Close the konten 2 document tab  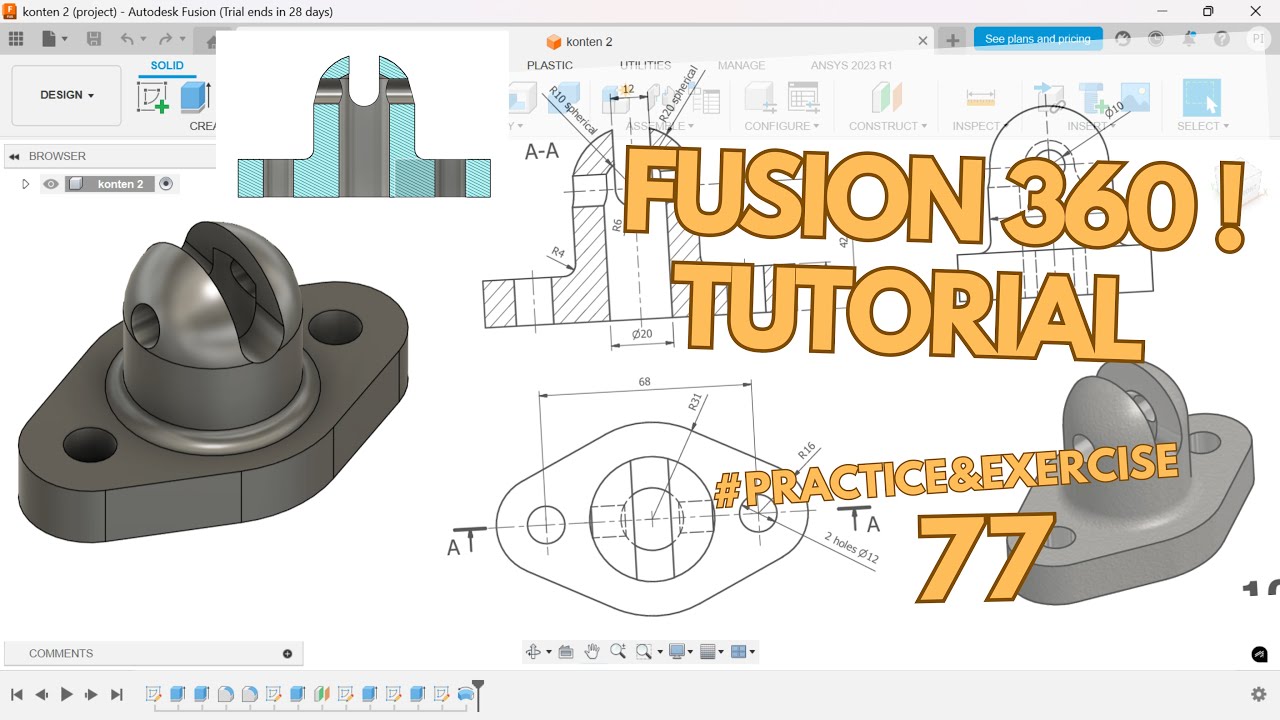coord(924,41)
